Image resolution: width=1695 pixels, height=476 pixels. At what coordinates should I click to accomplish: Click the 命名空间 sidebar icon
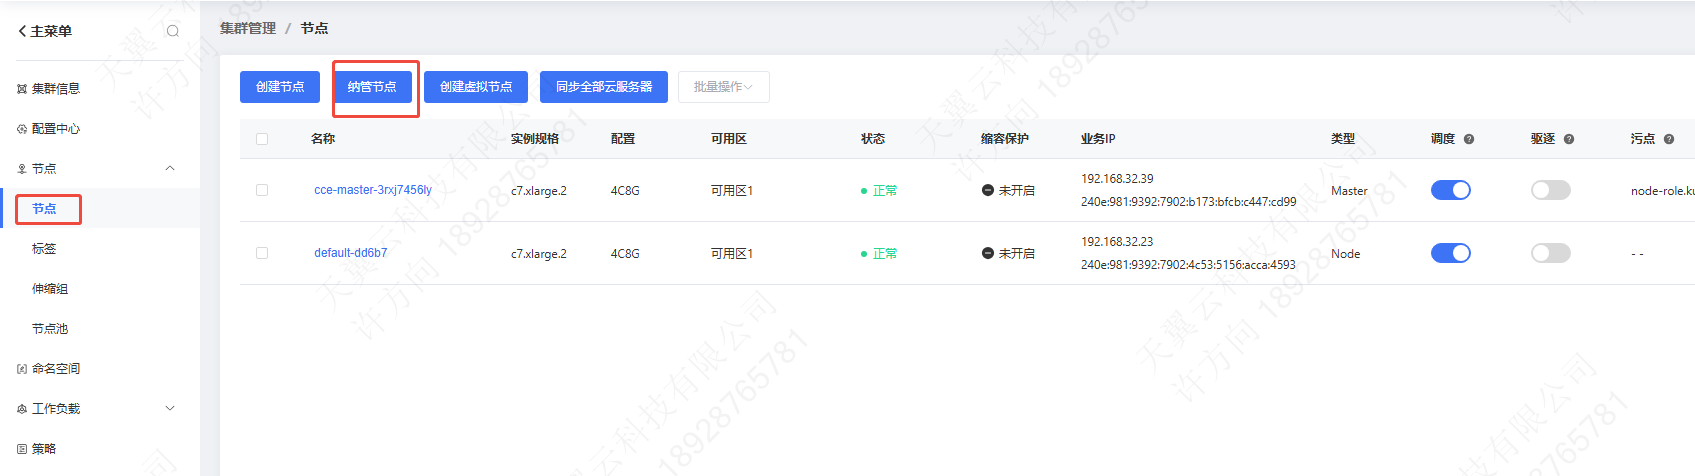click(22, 369)
